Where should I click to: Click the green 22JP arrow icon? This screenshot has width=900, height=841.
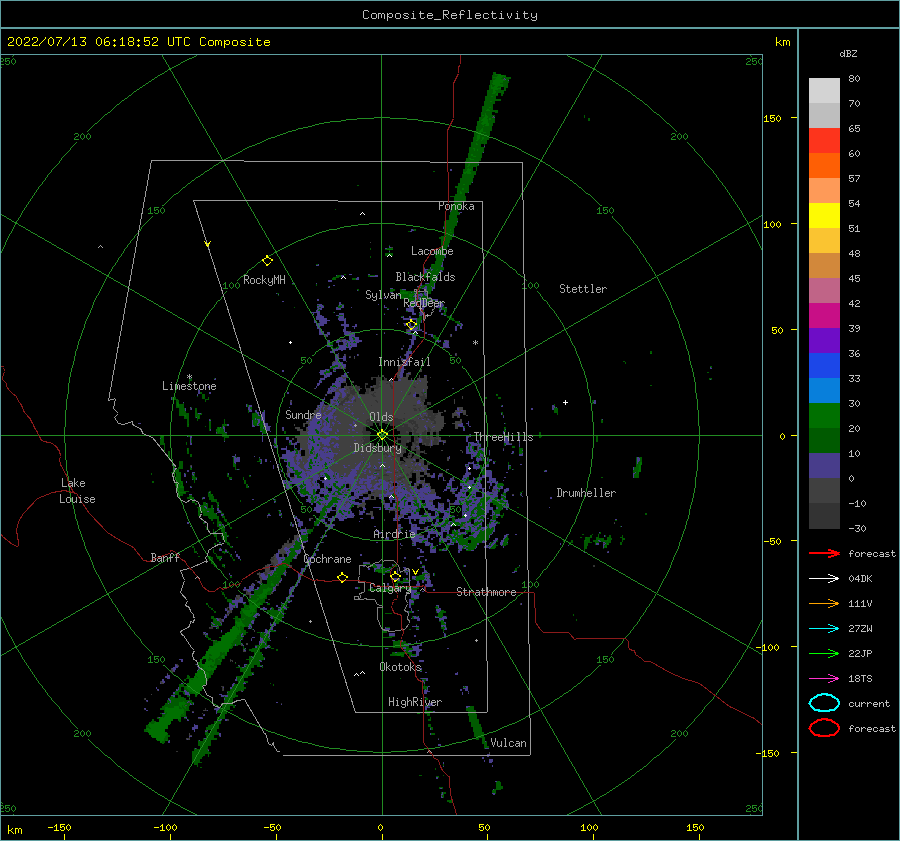(824, 653)
